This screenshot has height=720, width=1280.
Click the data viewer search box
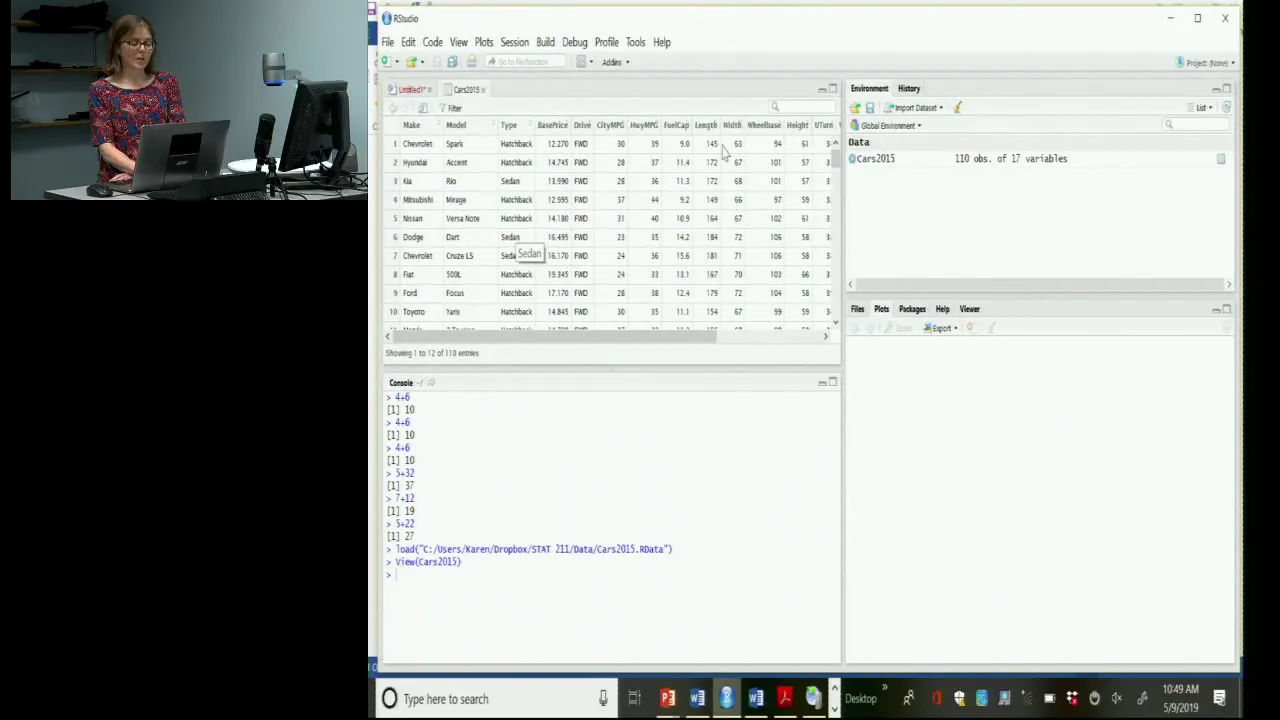pos(801,107)
